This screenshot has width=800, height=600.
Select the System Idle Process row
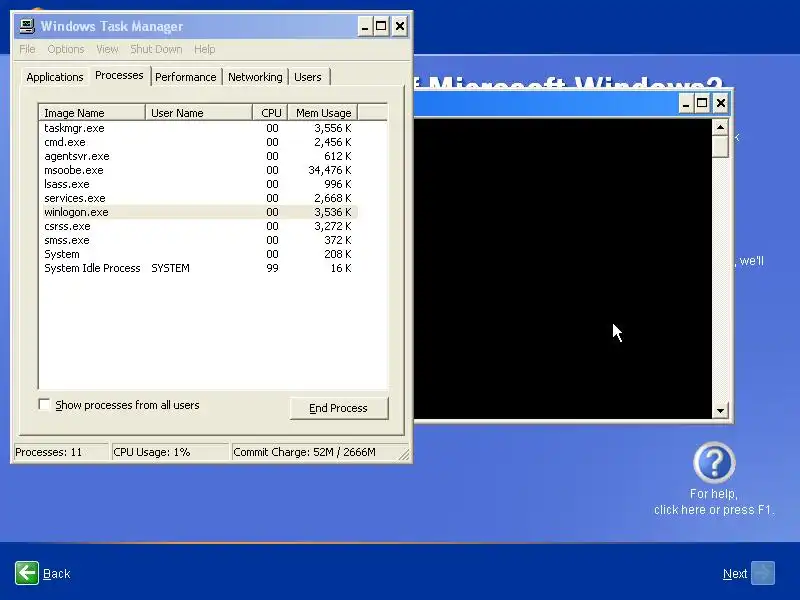[x=198, y=268]
